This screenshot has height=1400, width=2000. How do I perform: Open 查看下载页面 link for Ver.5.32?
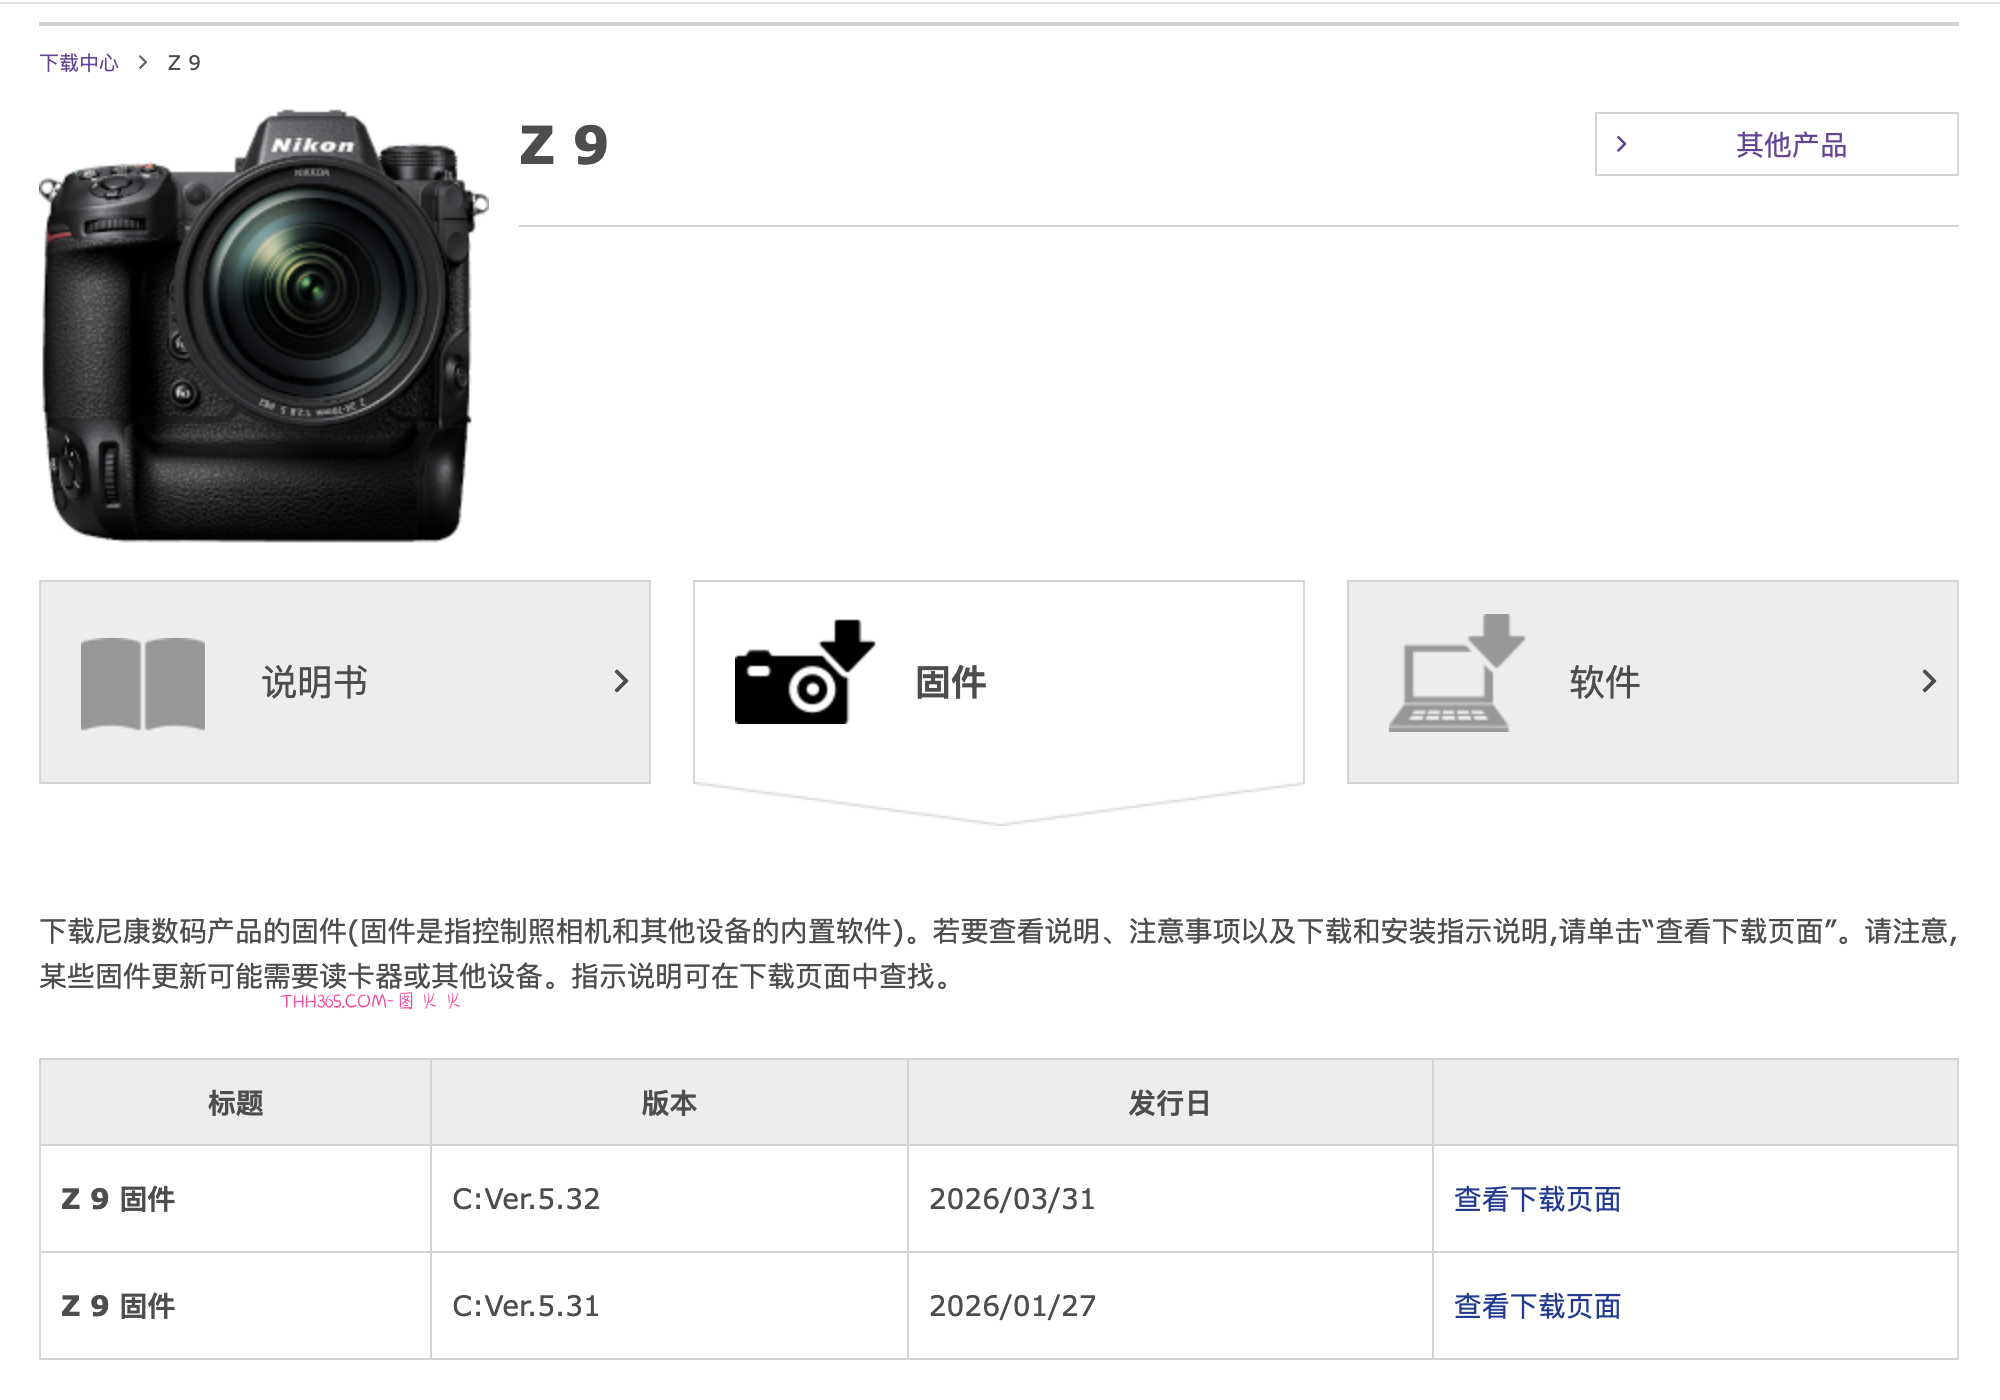coord(1537,1199)
